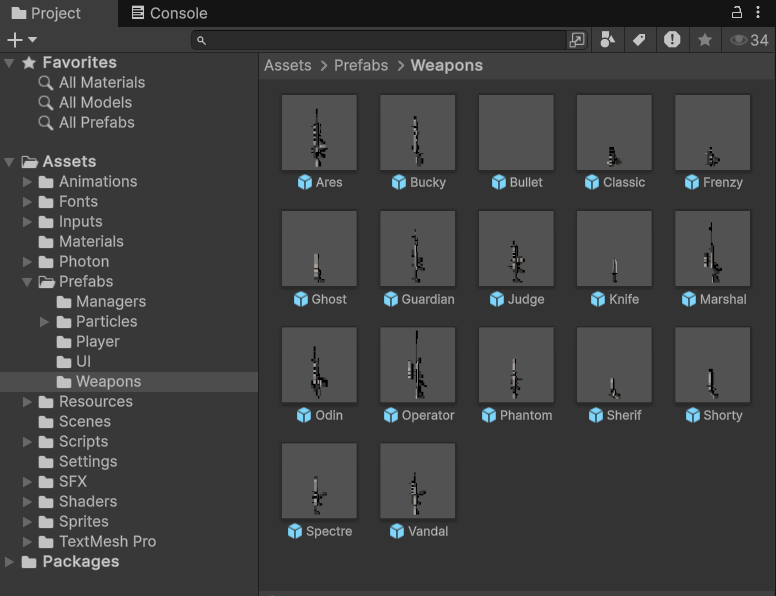Go to Prefabs in breadcrumb
Screen dimensions: 776x596
point(361,65)
